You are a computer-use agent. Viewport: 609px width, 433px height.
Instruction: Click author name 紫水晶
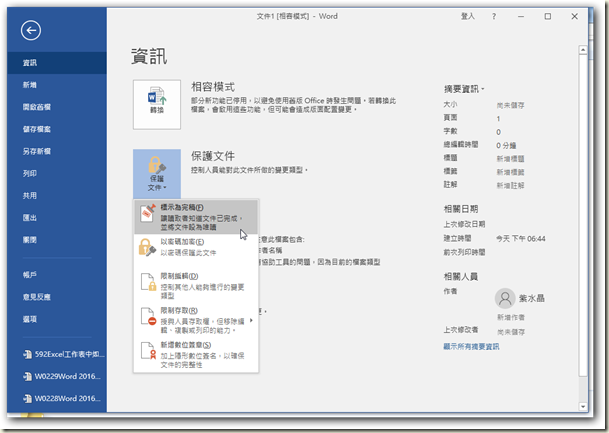532,298
